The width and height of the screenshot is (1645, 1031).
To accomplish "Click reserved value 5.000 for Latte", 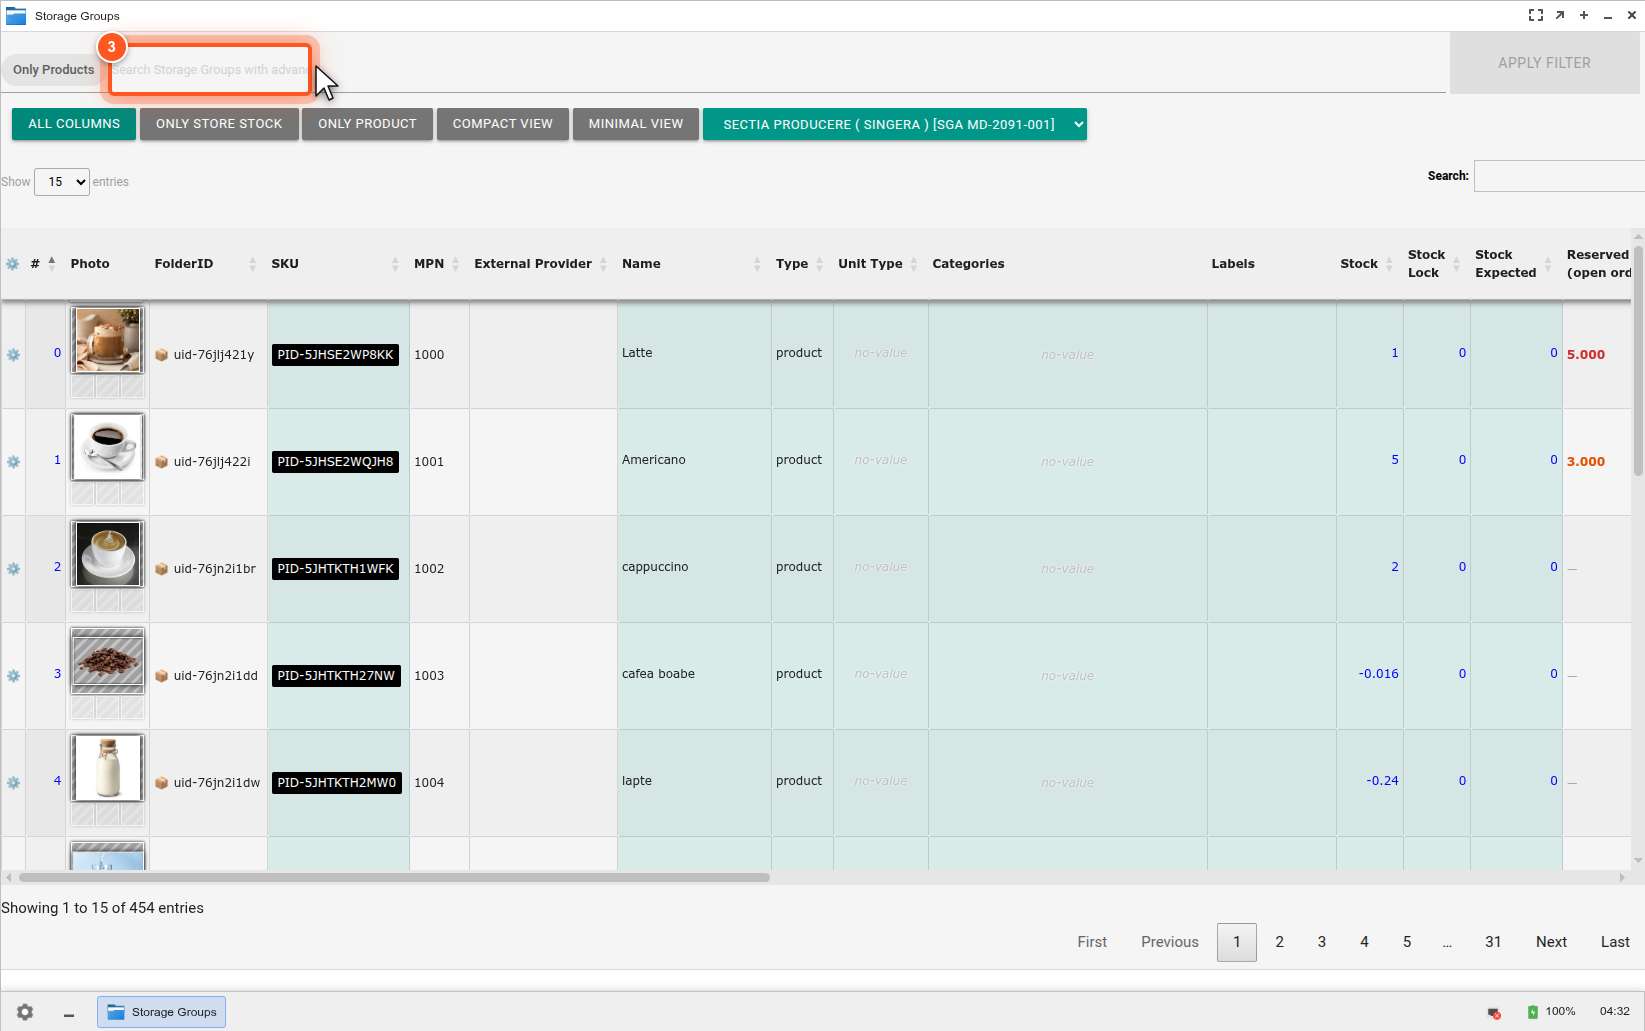I will pyautogui.click(x=1586, y=355).
